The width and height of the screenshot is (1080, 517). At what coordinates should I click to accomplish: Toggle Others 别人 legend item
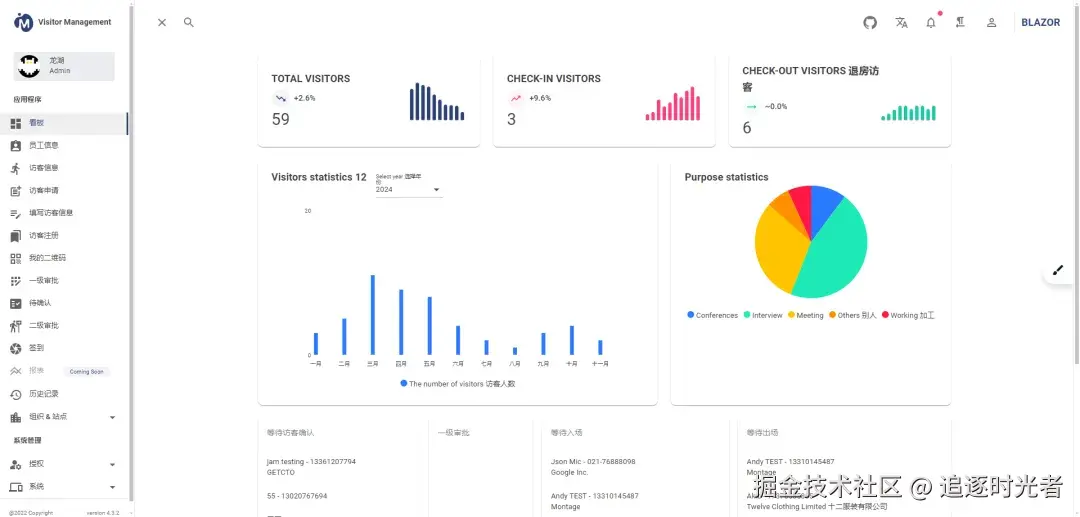(853, 315)
